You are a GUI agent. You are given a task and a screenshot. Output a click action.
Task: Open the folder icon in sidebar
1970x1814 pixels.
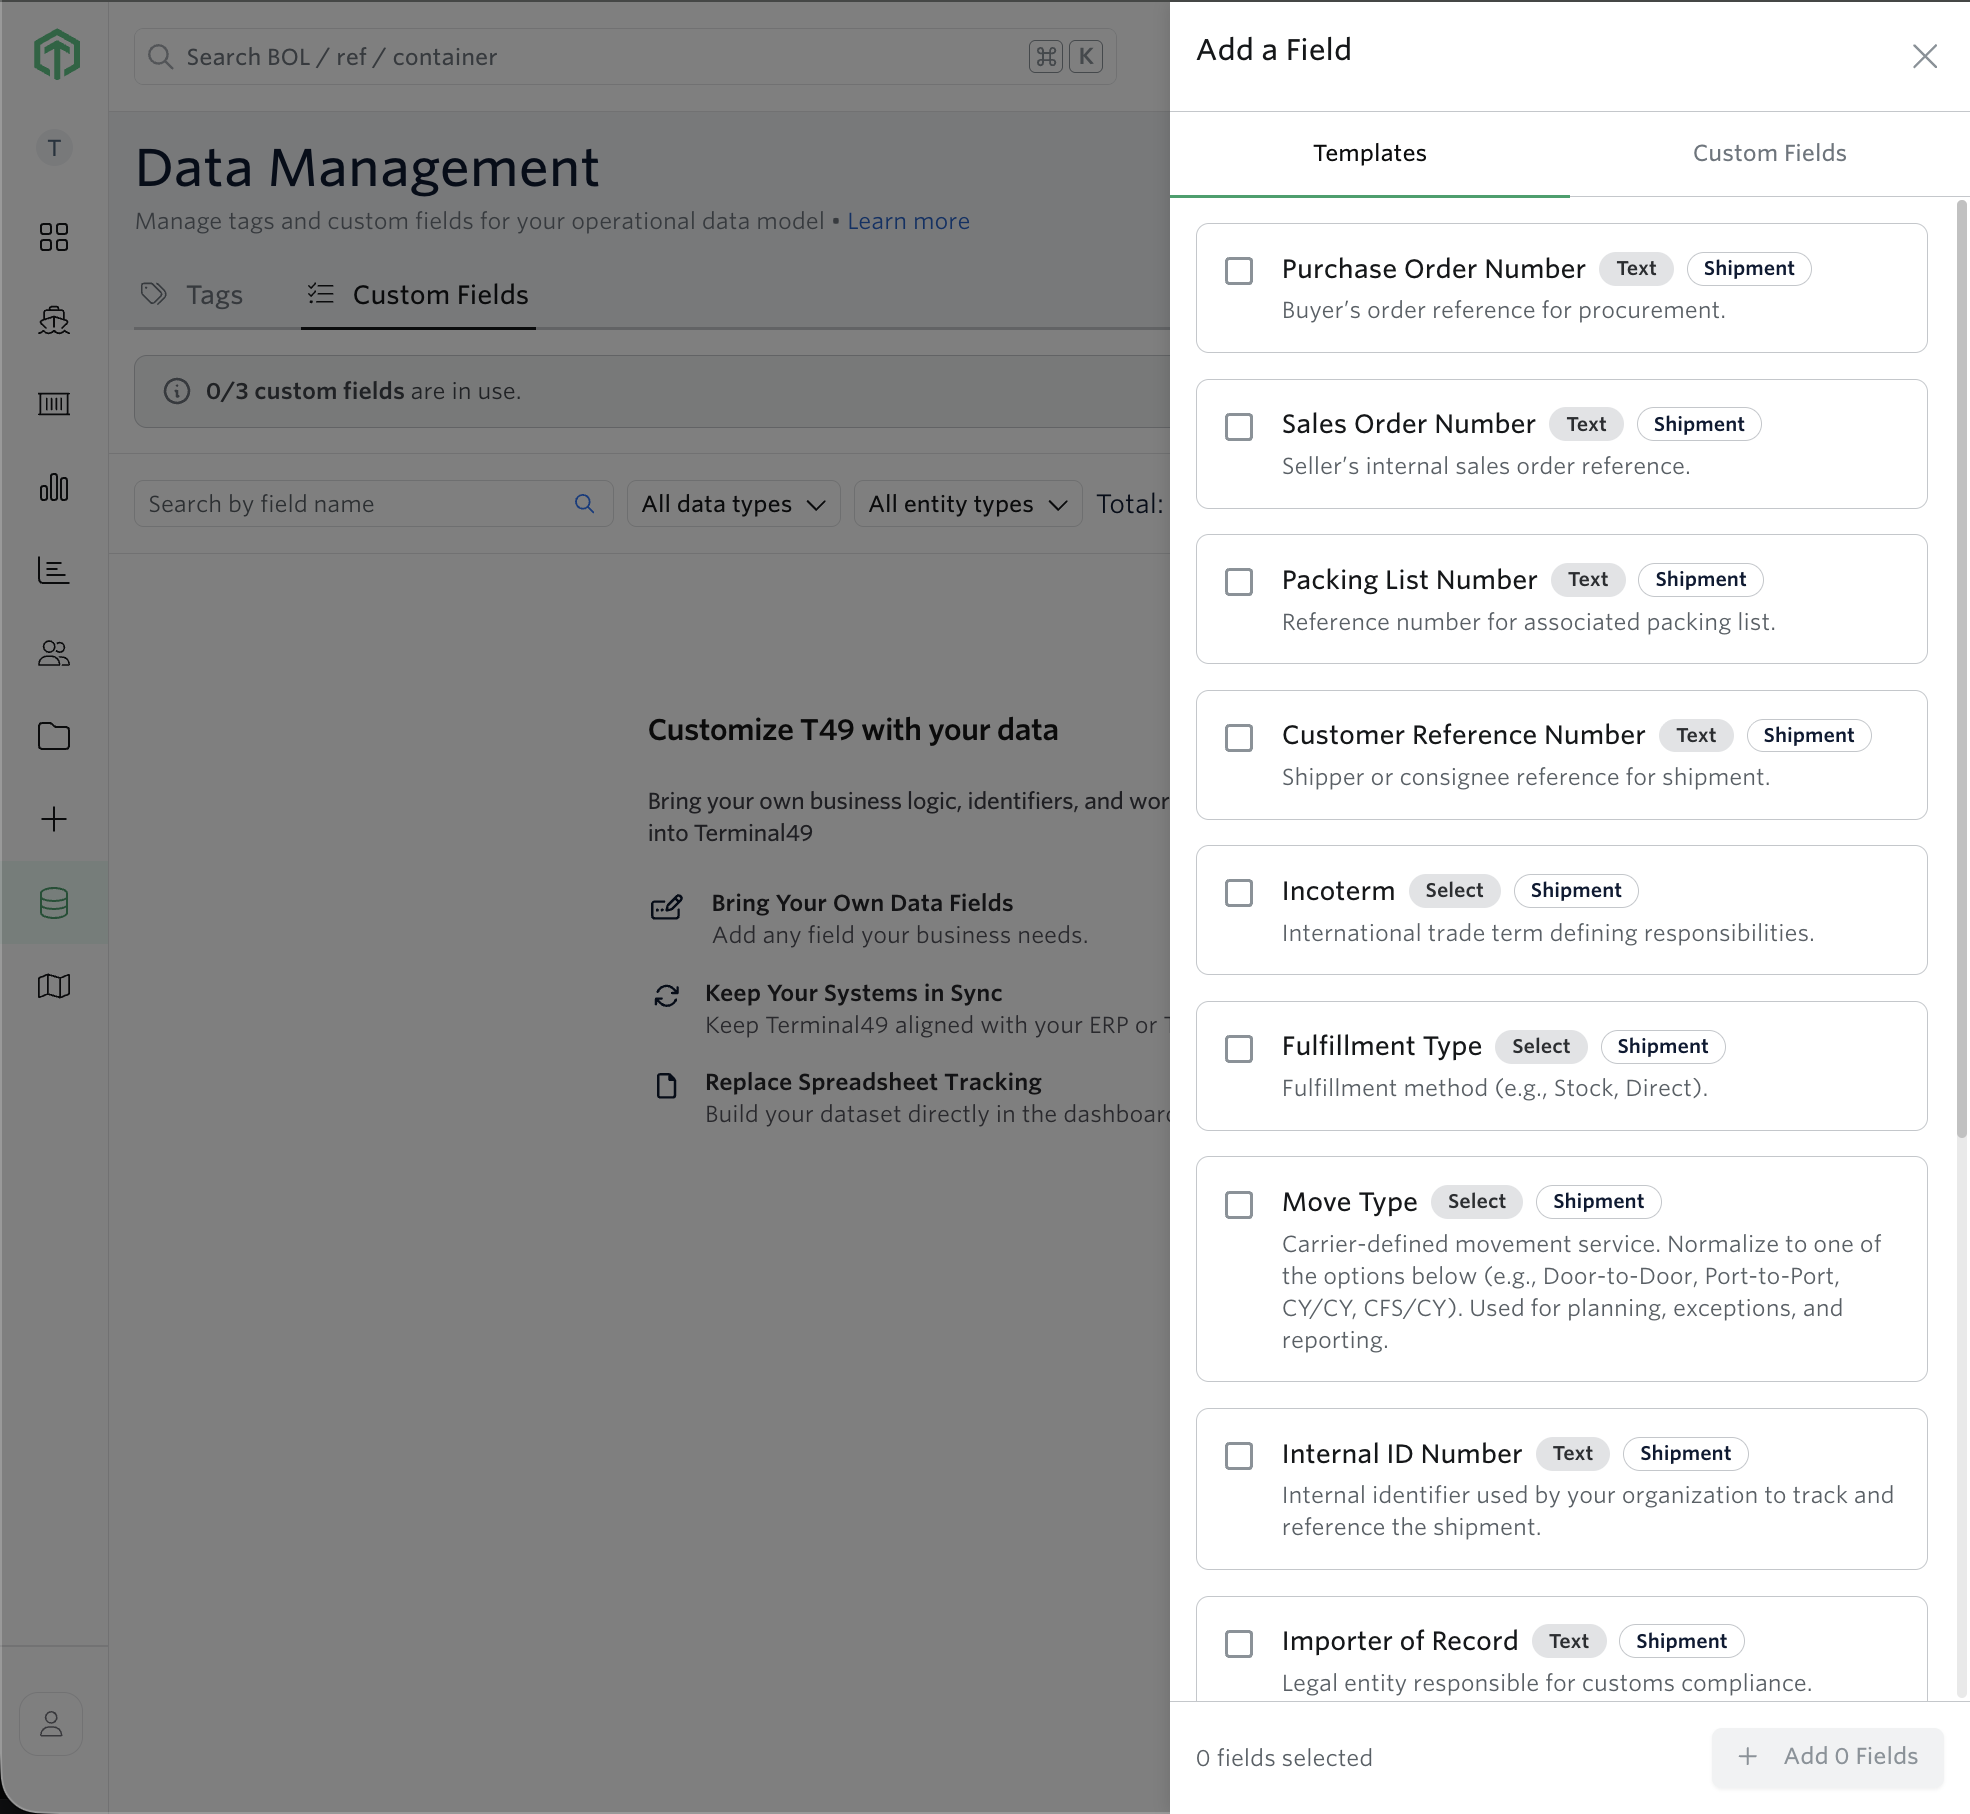click(54, 737)
